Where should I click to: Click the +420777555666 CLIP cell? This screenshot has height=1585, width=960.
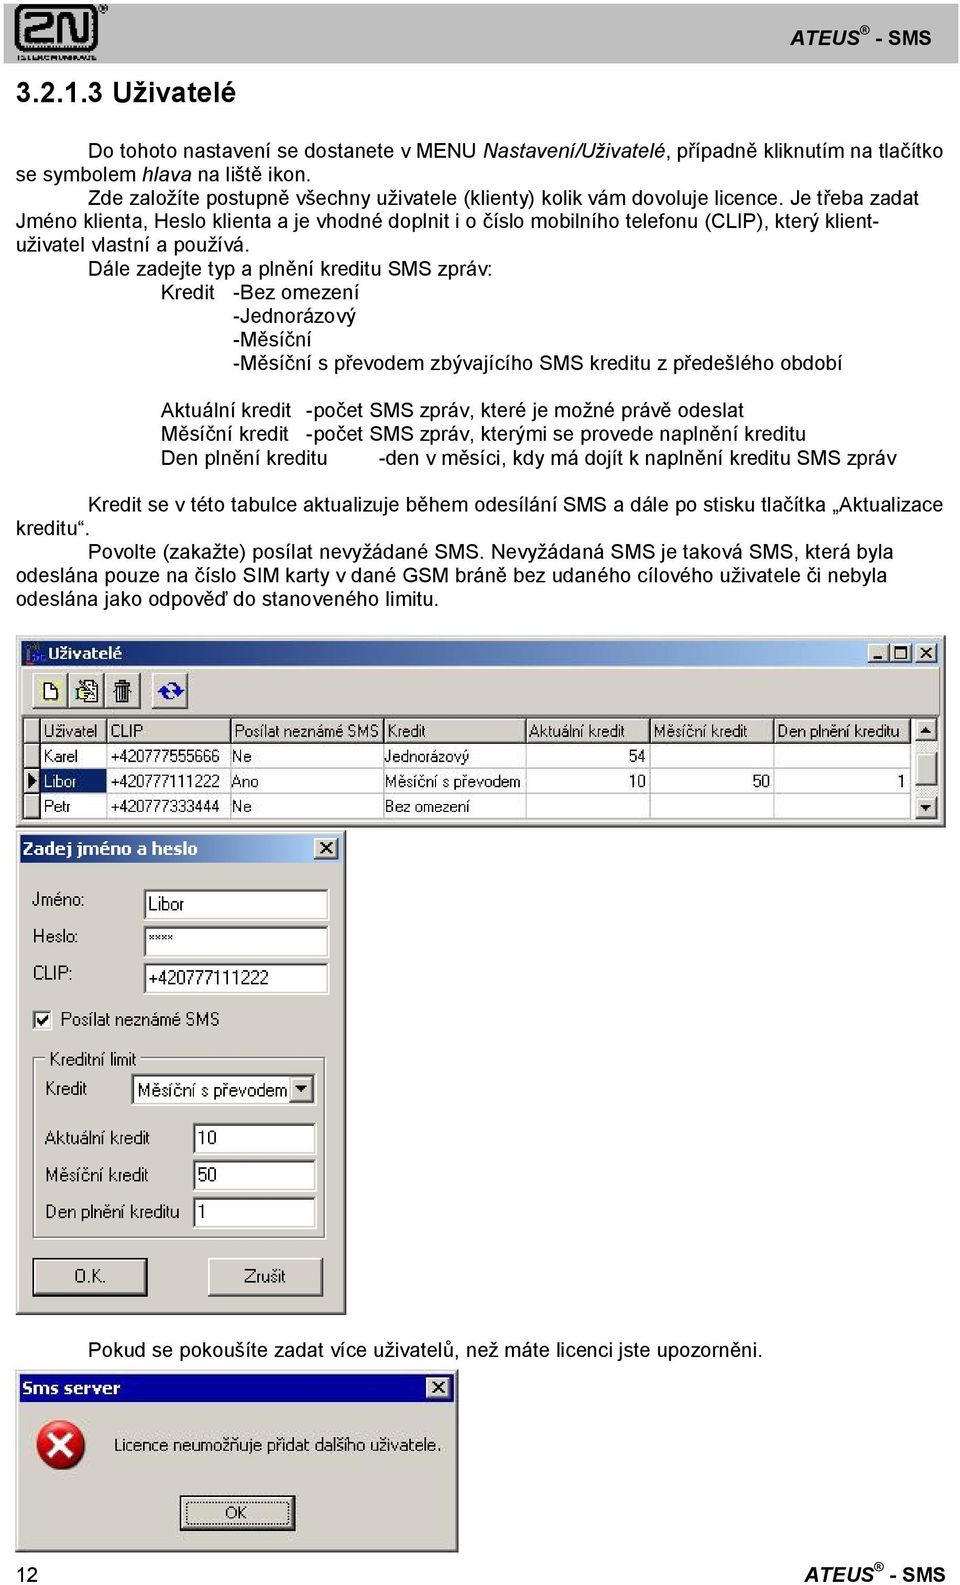[x=168, y=757]
